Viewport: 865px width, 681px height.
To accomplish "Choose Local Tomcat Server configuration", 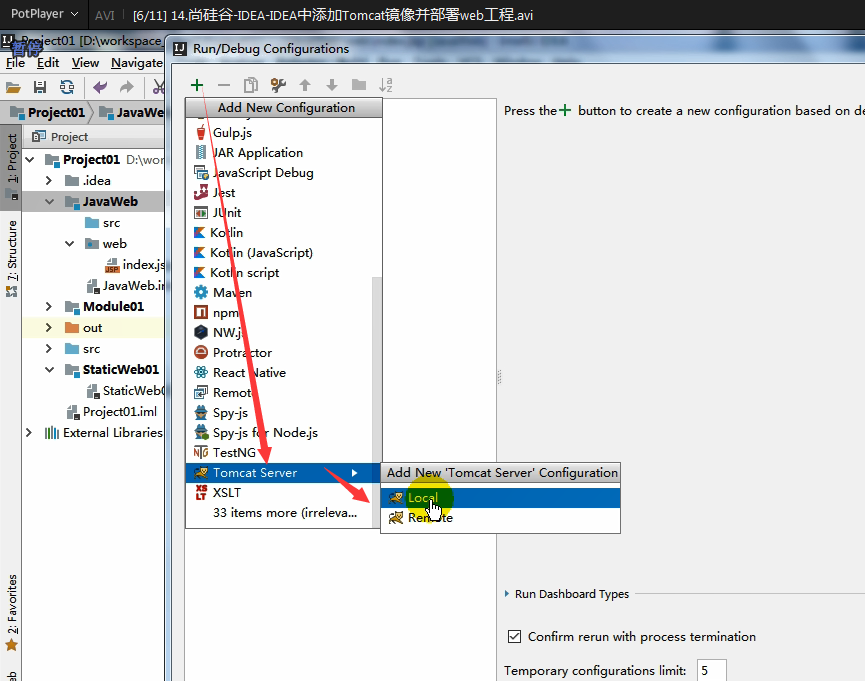I will [500, 498].
